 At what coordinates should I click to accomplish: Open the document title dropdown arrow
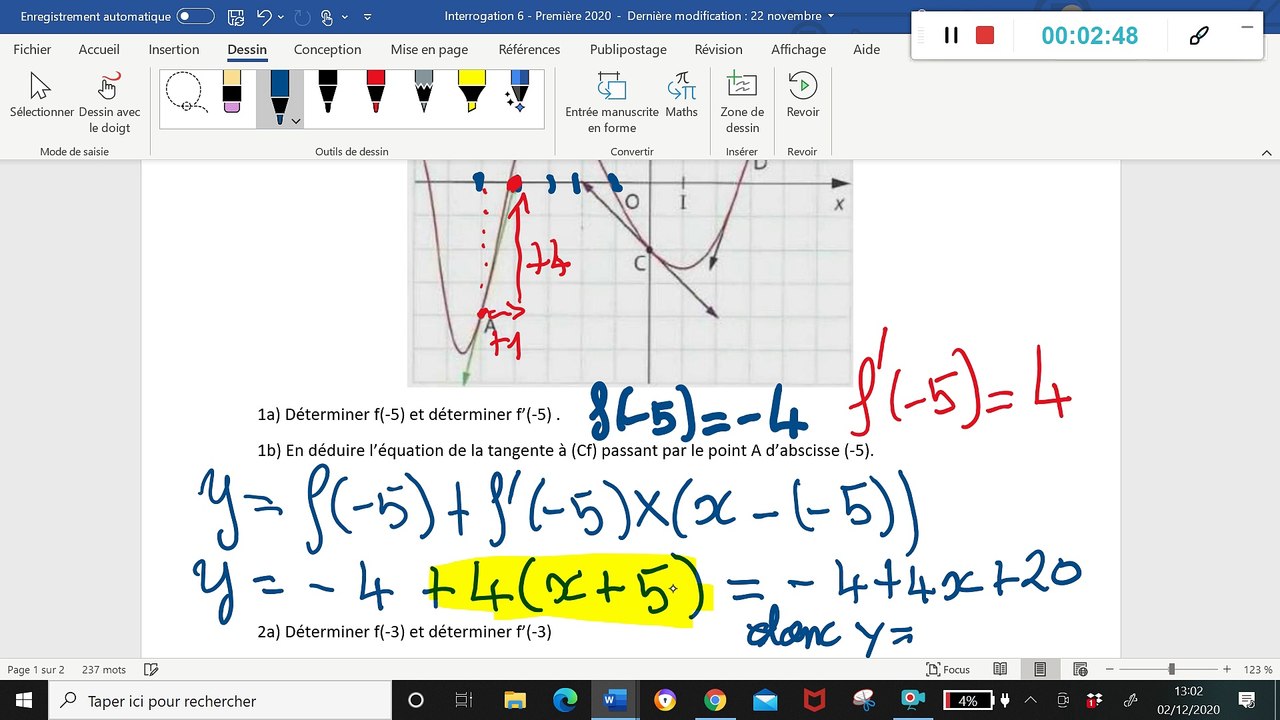[831, 16]
